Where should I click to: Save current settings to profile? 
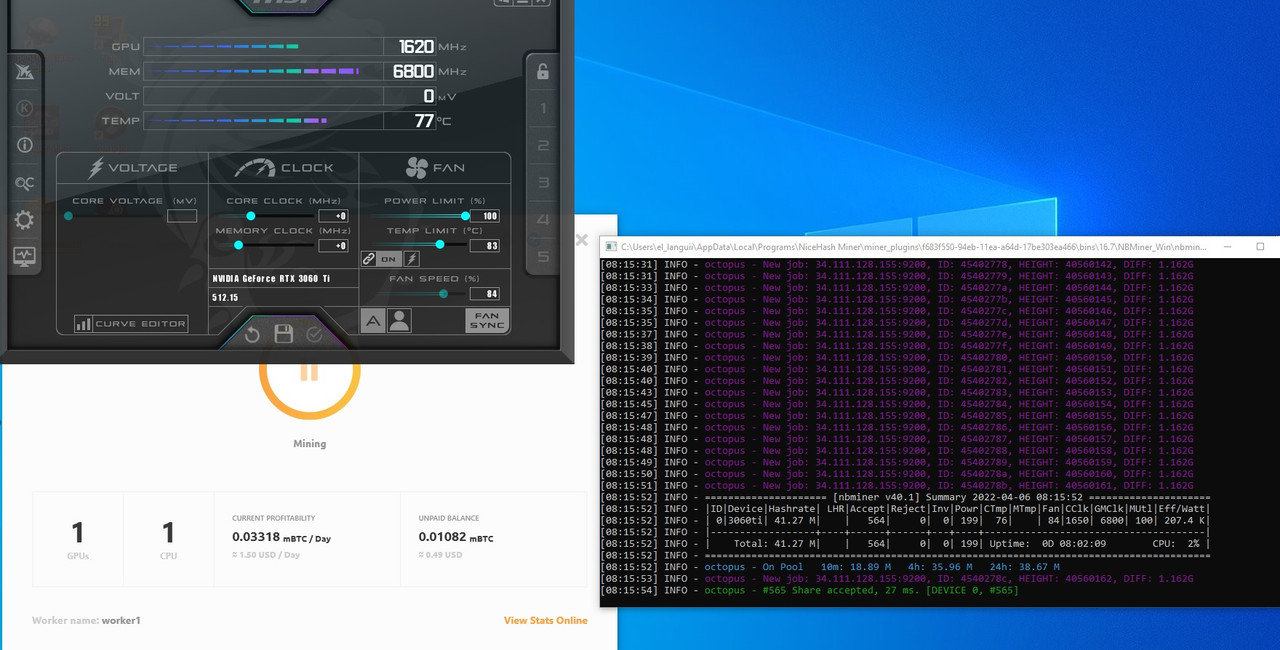tap(284, 334)
